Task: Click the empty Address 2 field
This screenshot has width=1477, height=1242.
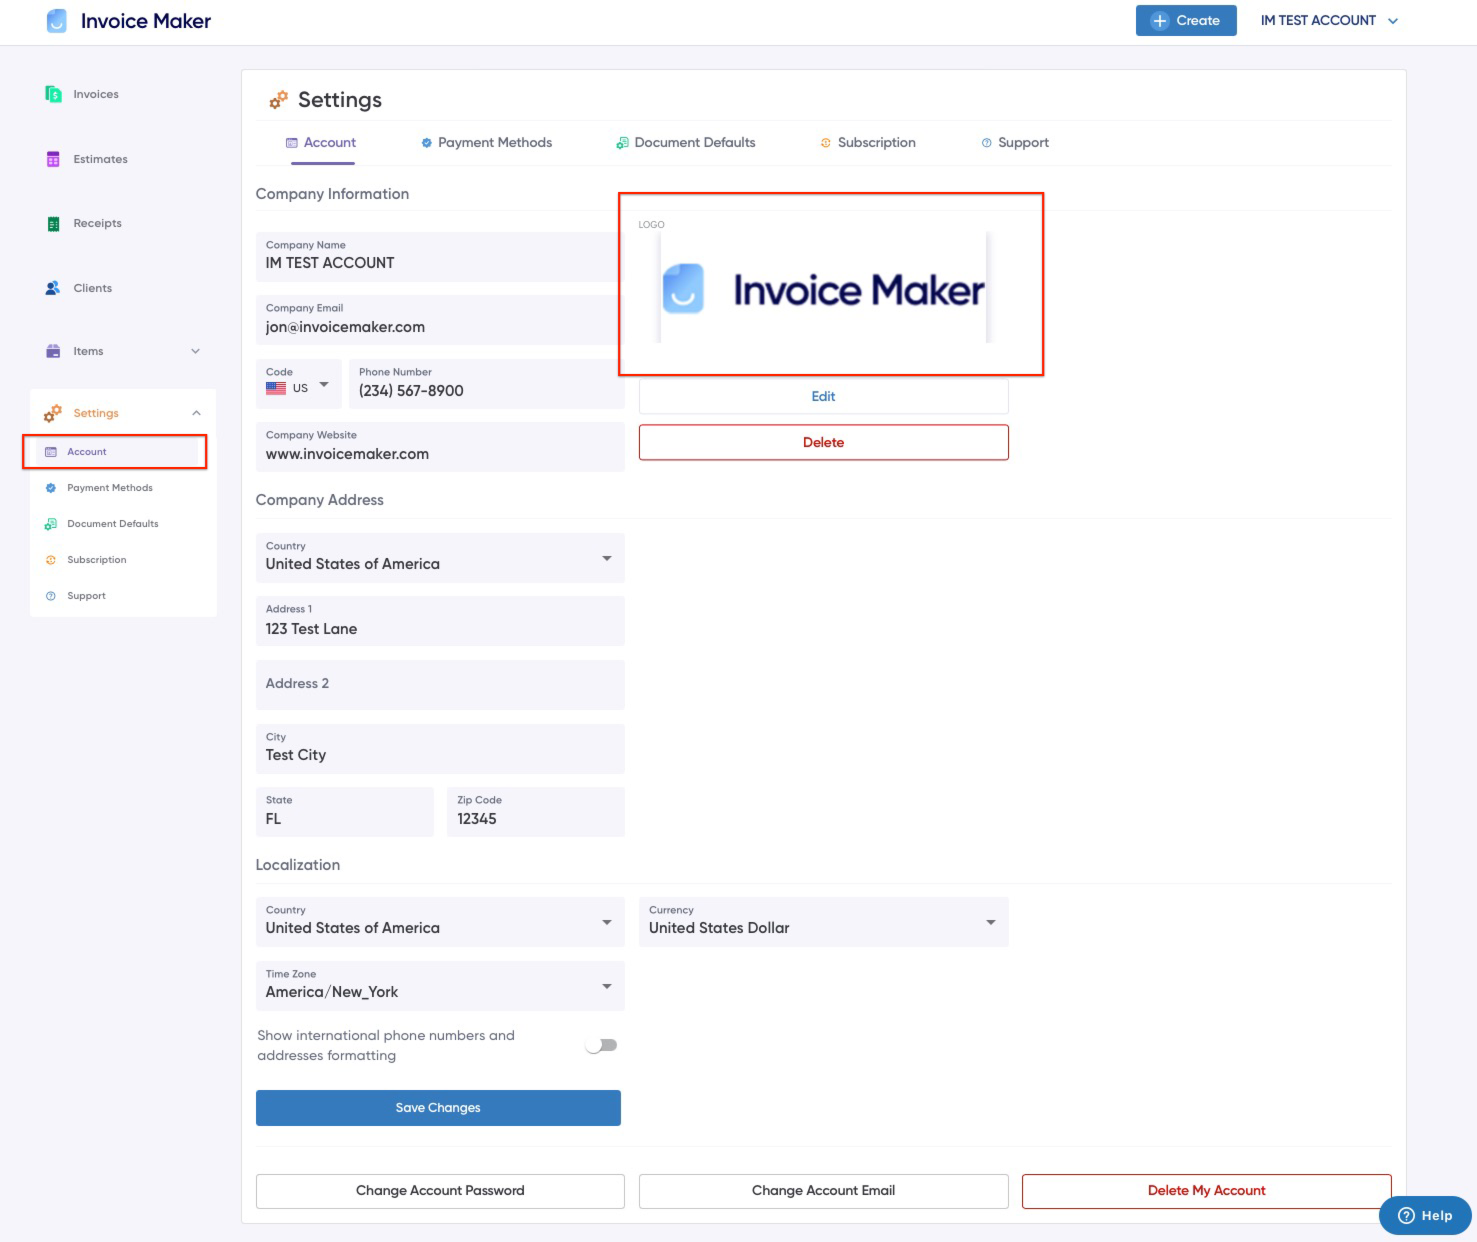Action: click(x=440, y=685)
